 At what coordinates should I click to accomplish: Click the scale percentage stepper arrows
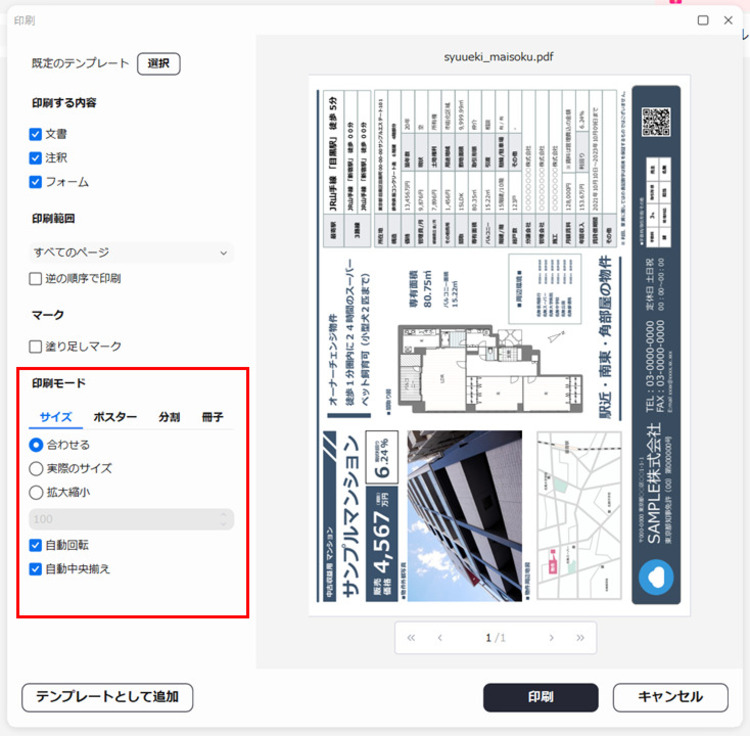tap(223, 519)
